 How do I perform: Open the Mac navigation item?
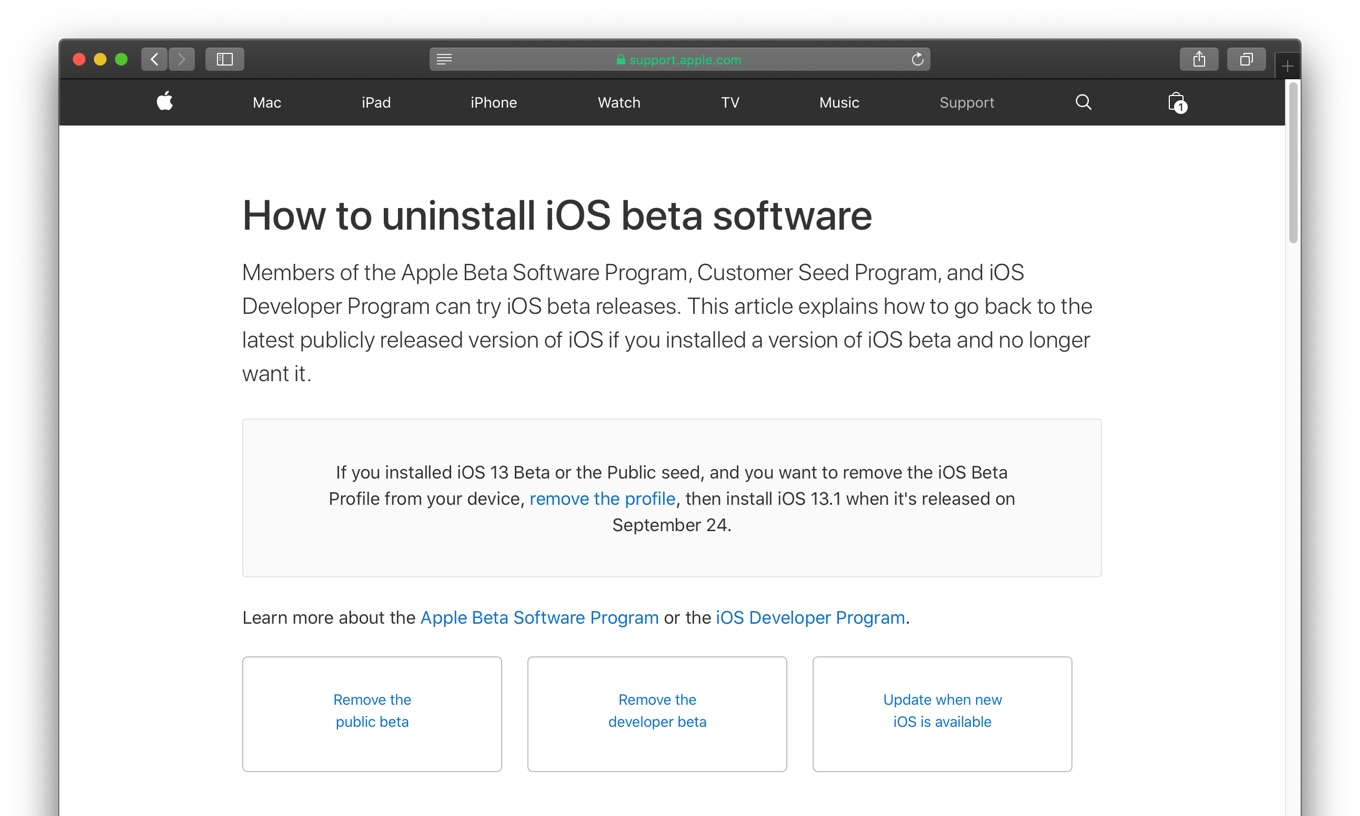pos(267,102)
